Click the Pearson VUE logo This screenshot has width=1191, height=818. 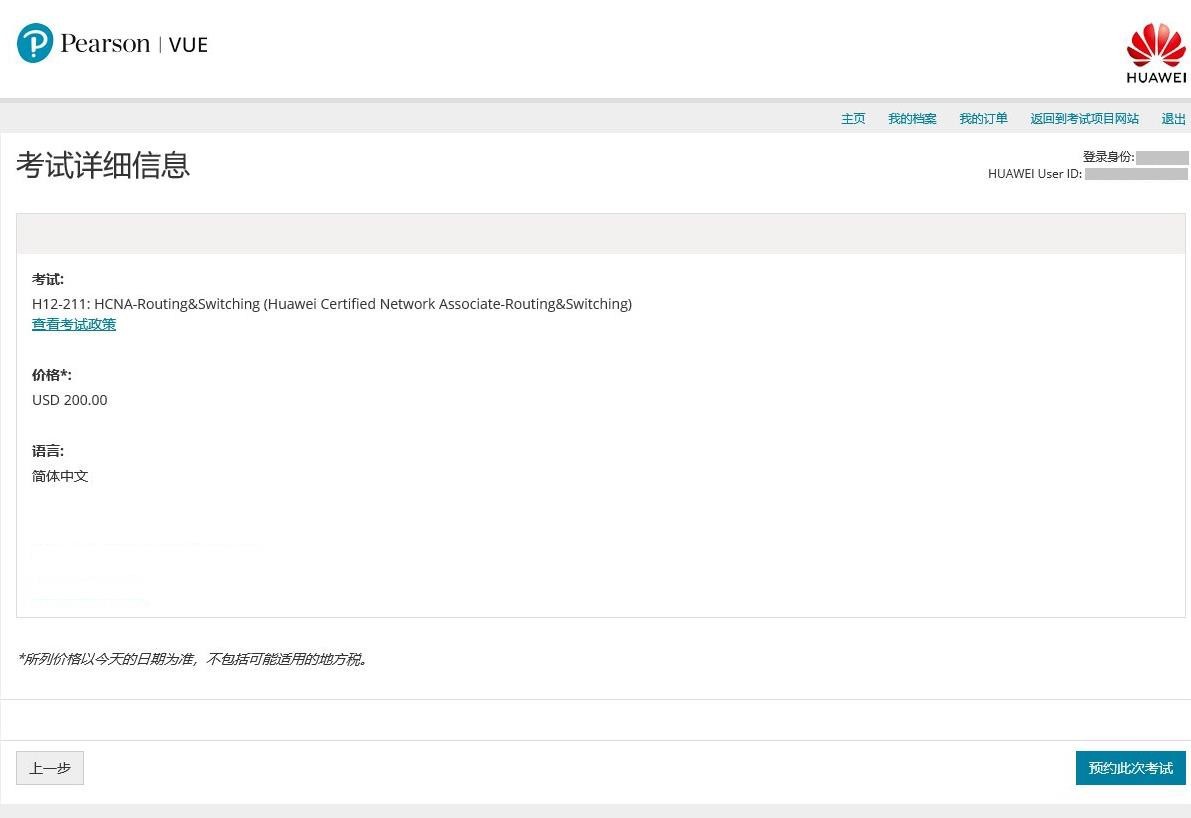click(x=112, y=43)
